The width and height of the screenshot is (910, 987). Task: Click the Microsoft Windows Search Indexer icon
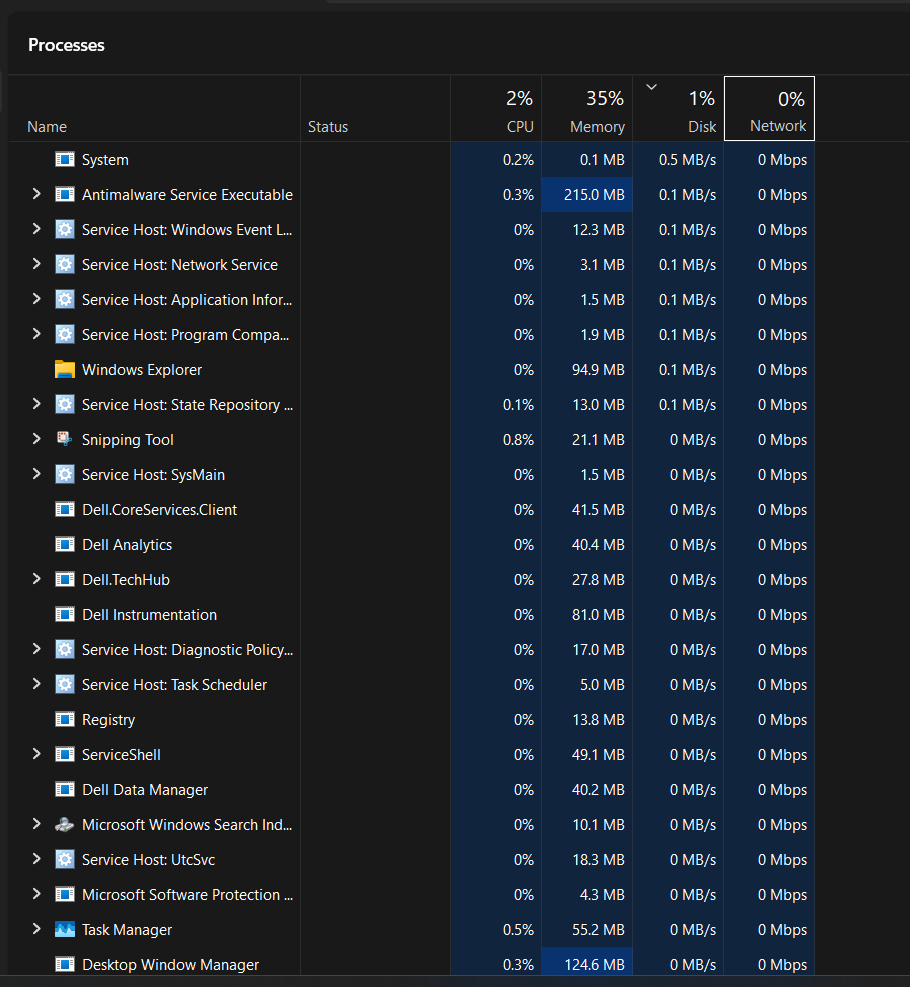pos(65,825)
